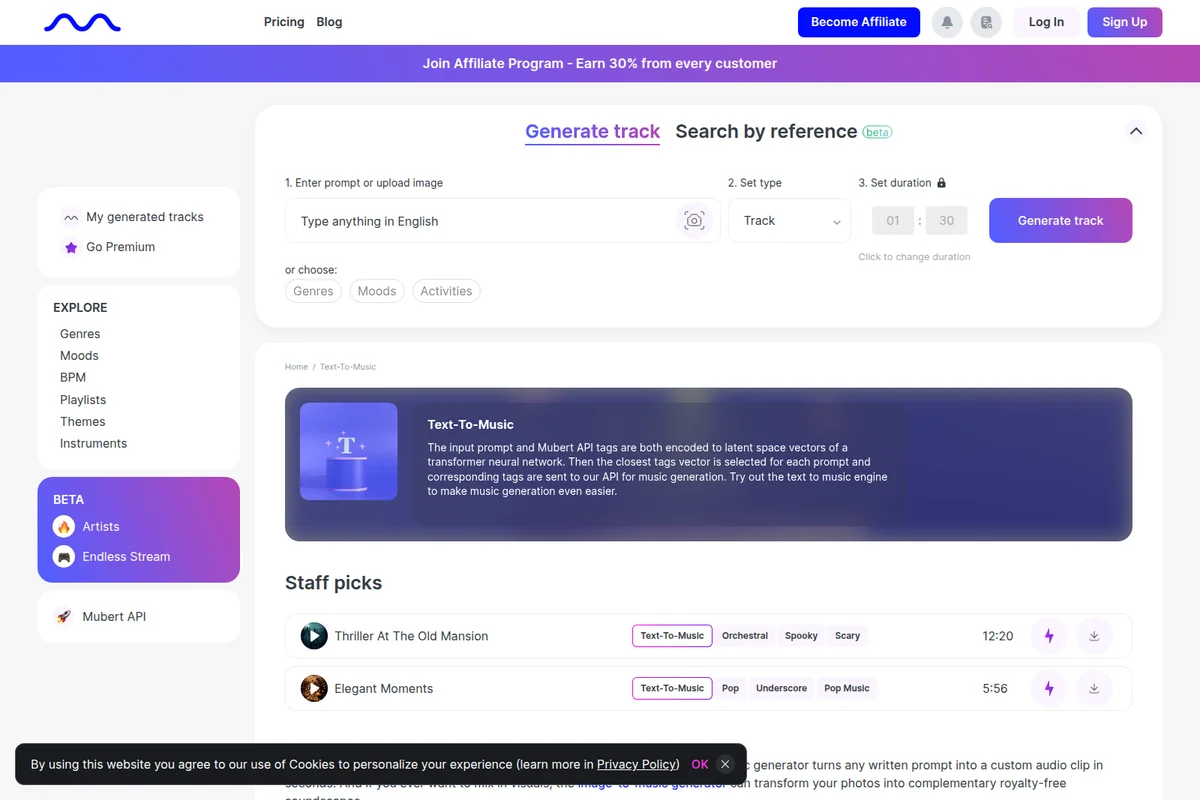1200x800 pixels.
Task: Click the Mubert wave logo
Action: 81,21
